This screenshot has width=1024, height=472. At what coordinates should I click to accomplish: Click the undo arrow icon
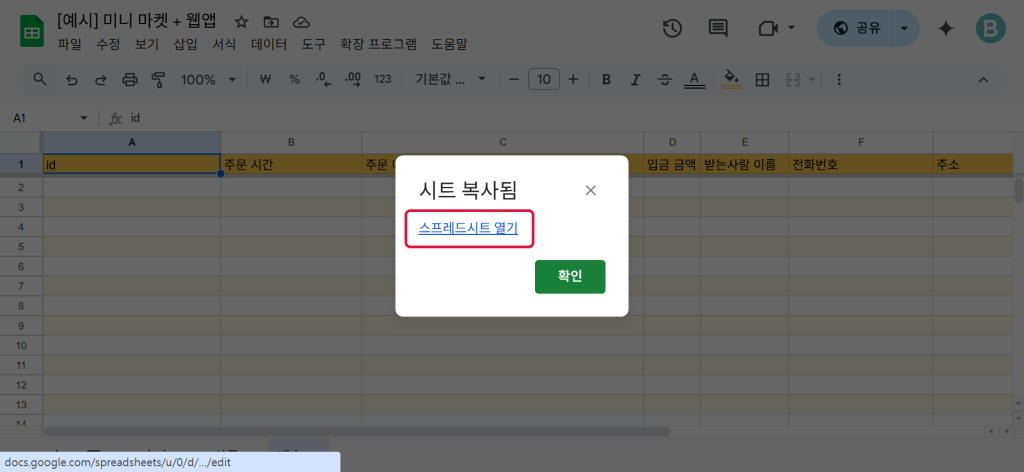click(x=71, y=79)
